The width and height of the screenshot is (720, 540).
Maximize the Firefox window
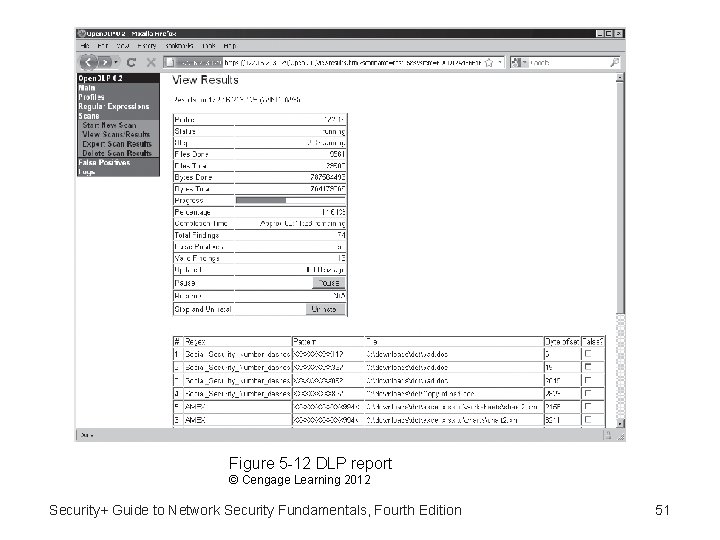(609, 34)
